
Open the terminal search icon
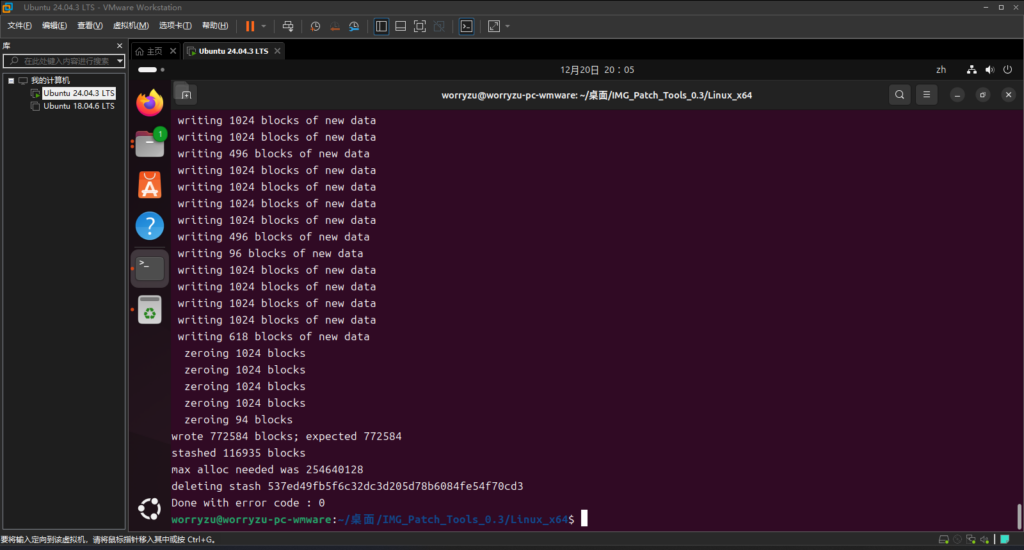pyautogui.click(x=900, y=95)
